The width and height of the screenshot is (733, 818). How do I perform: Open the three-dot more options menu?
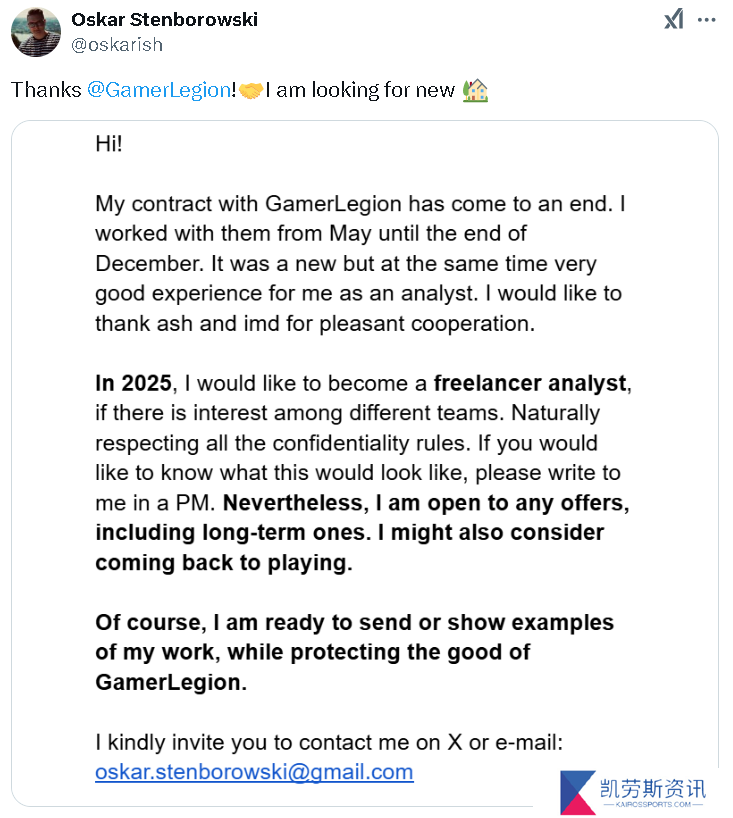point(706,20)
